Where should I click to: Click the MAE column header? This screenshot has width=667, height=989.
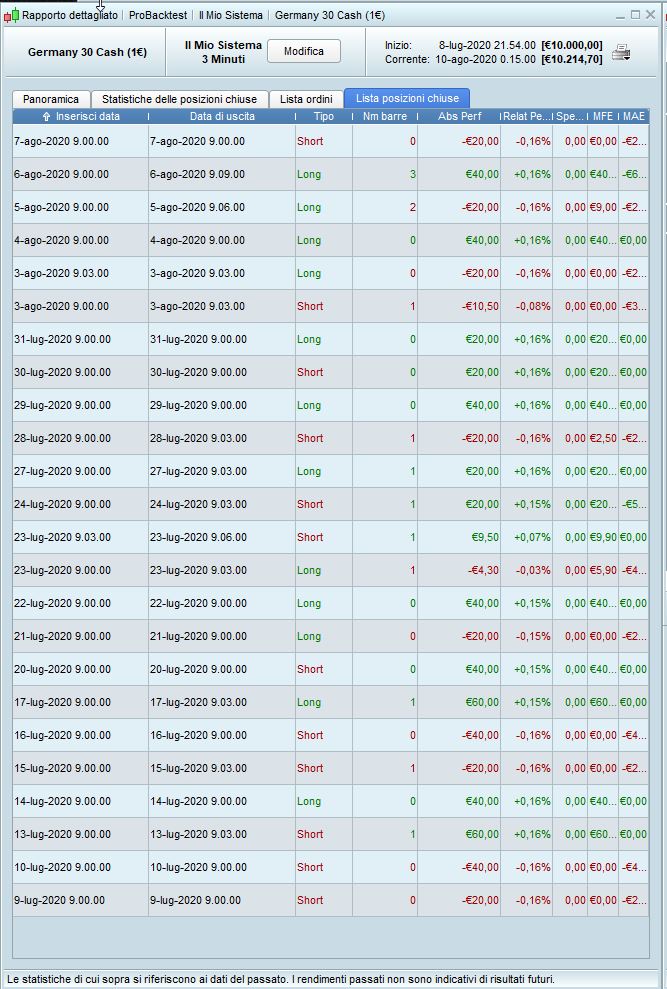point(633,117)
